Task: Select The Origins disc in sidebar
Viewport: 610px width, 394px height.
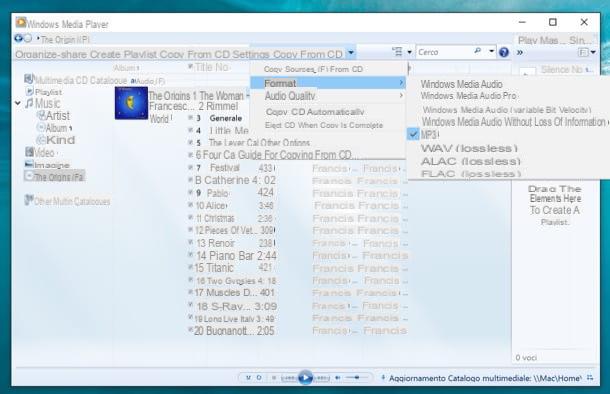Action: click(54, 177)
